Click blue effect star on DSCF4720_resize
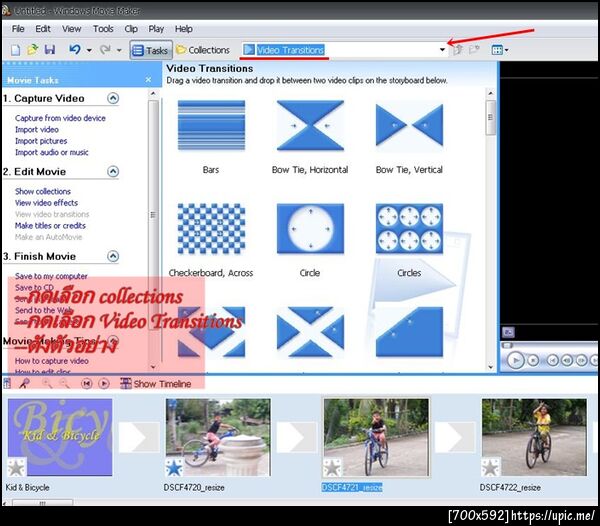 coord(174,467)
